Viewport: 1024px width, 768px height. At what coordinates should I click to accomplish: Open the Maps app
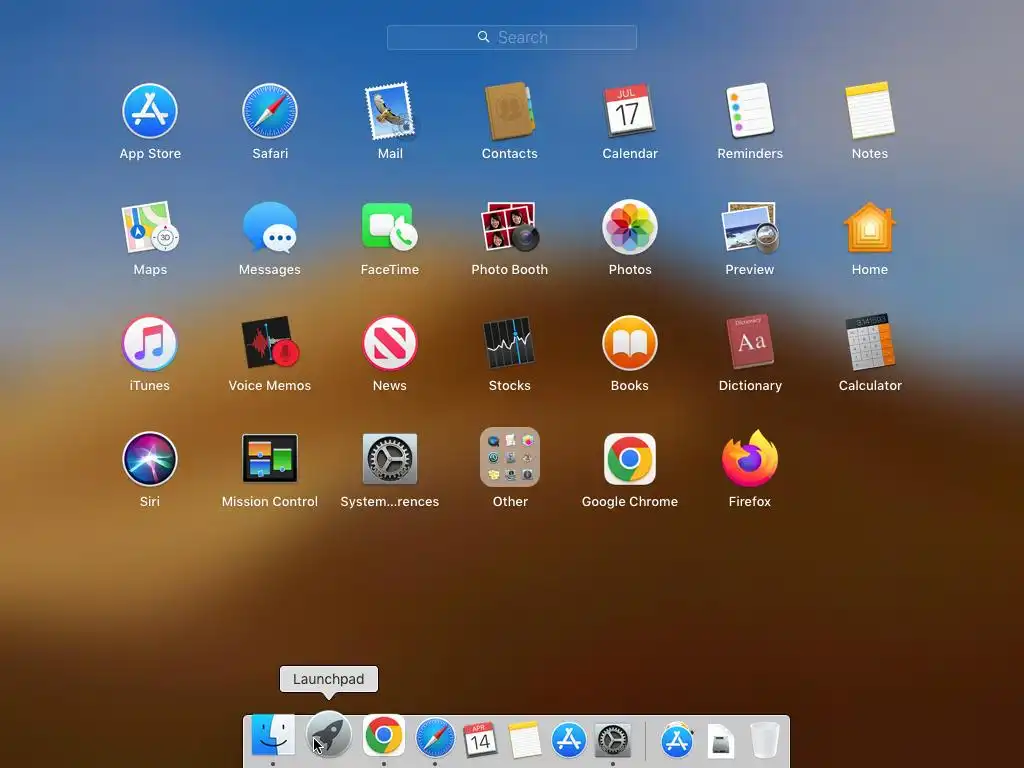coord(150,227)
